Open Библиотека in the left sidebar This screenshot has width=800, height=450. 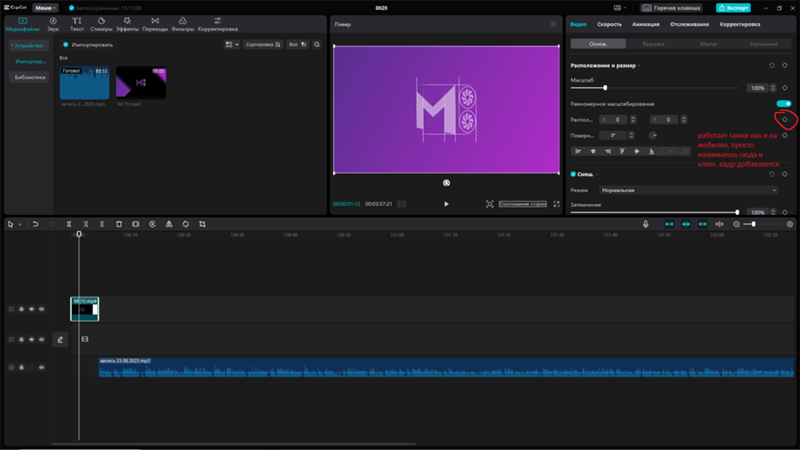point(30,77)
